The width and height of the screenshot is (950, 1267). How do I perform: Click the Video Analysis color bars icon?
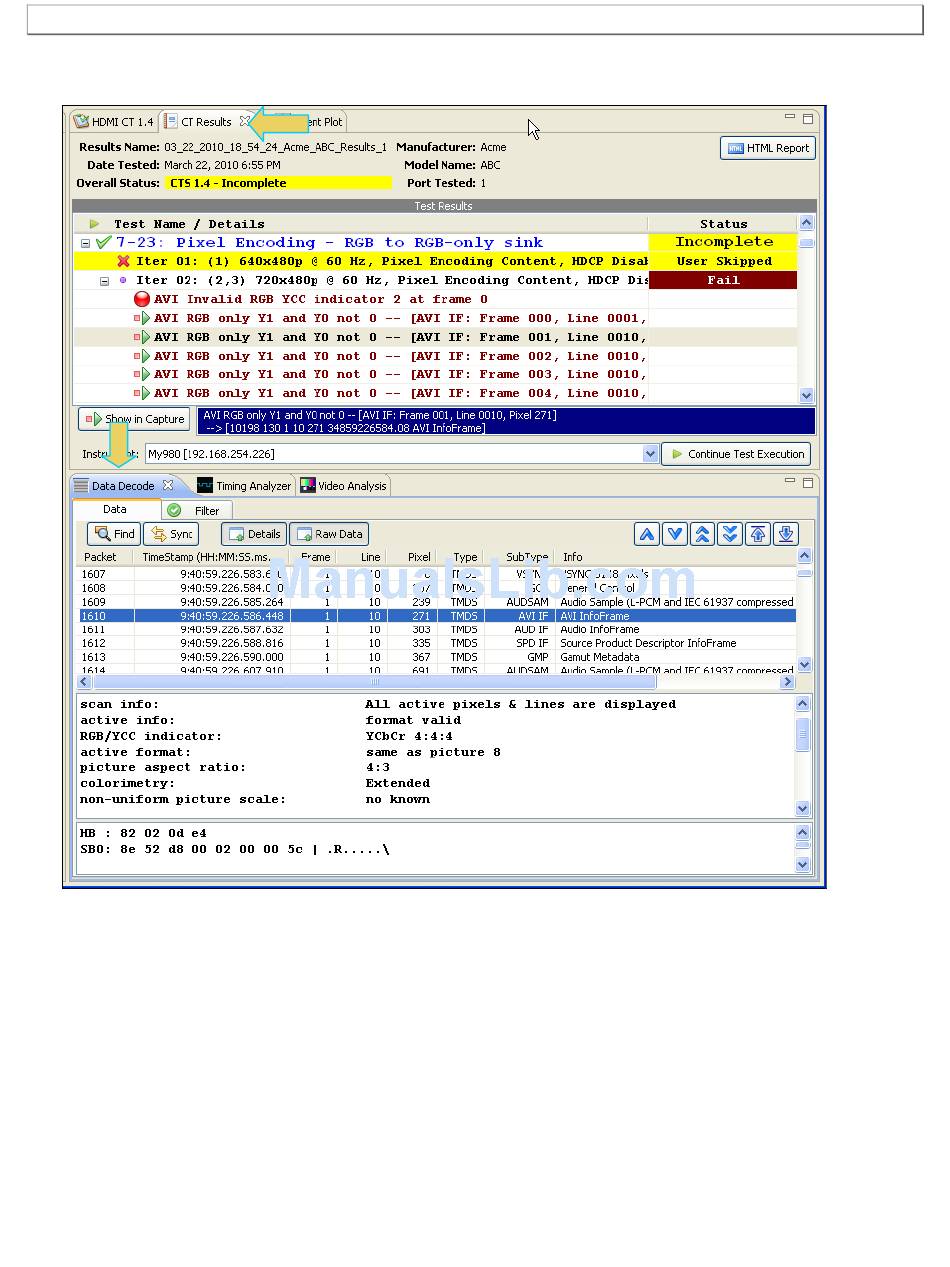(308, 486)
